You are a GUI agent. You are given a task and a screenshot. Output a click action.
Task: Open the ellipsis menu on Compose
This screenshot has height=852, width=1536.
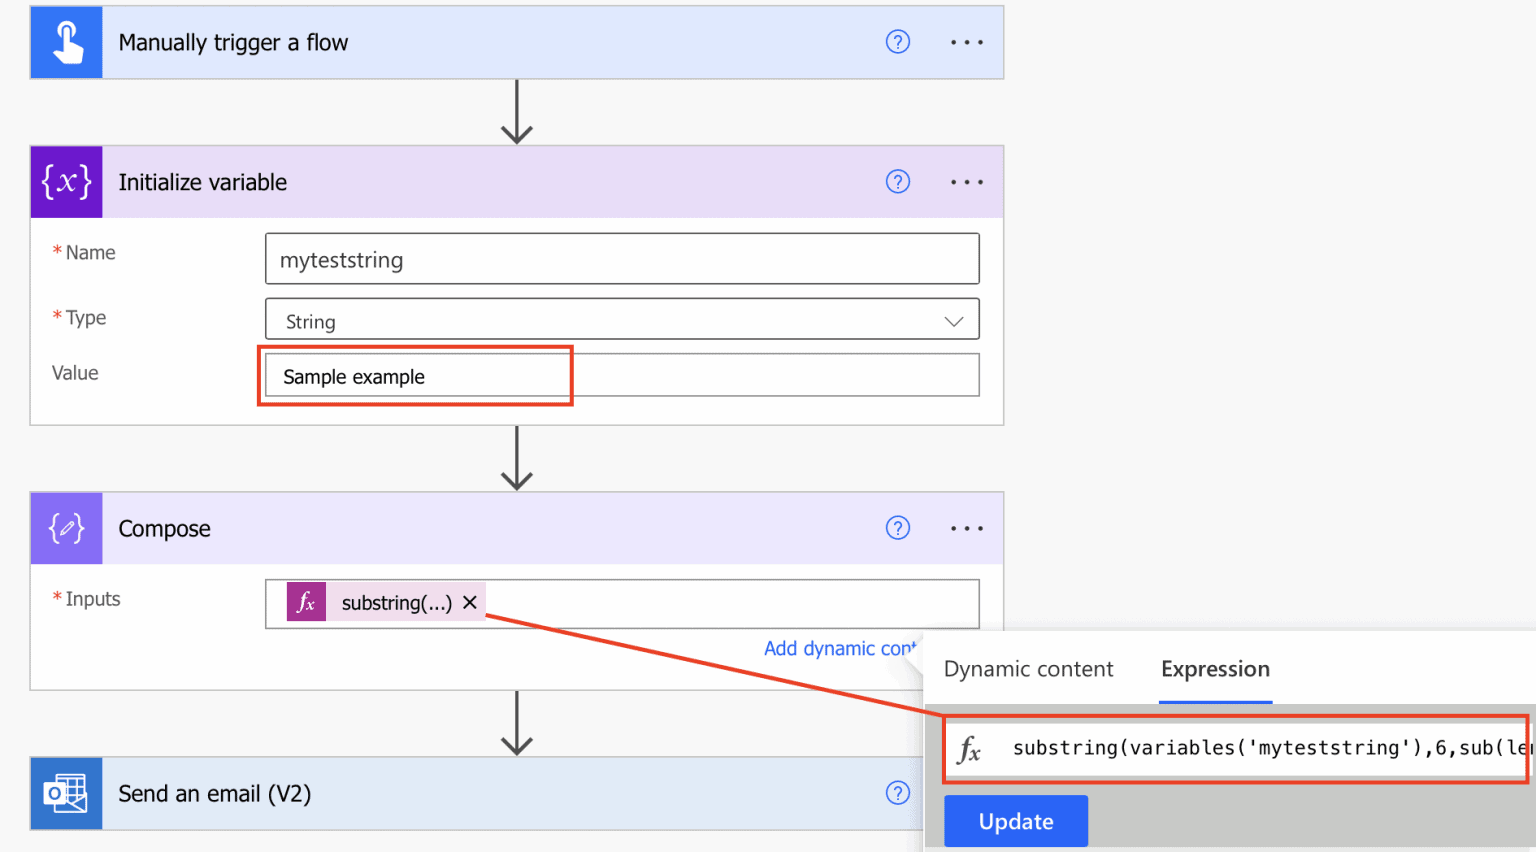[966, 528]
